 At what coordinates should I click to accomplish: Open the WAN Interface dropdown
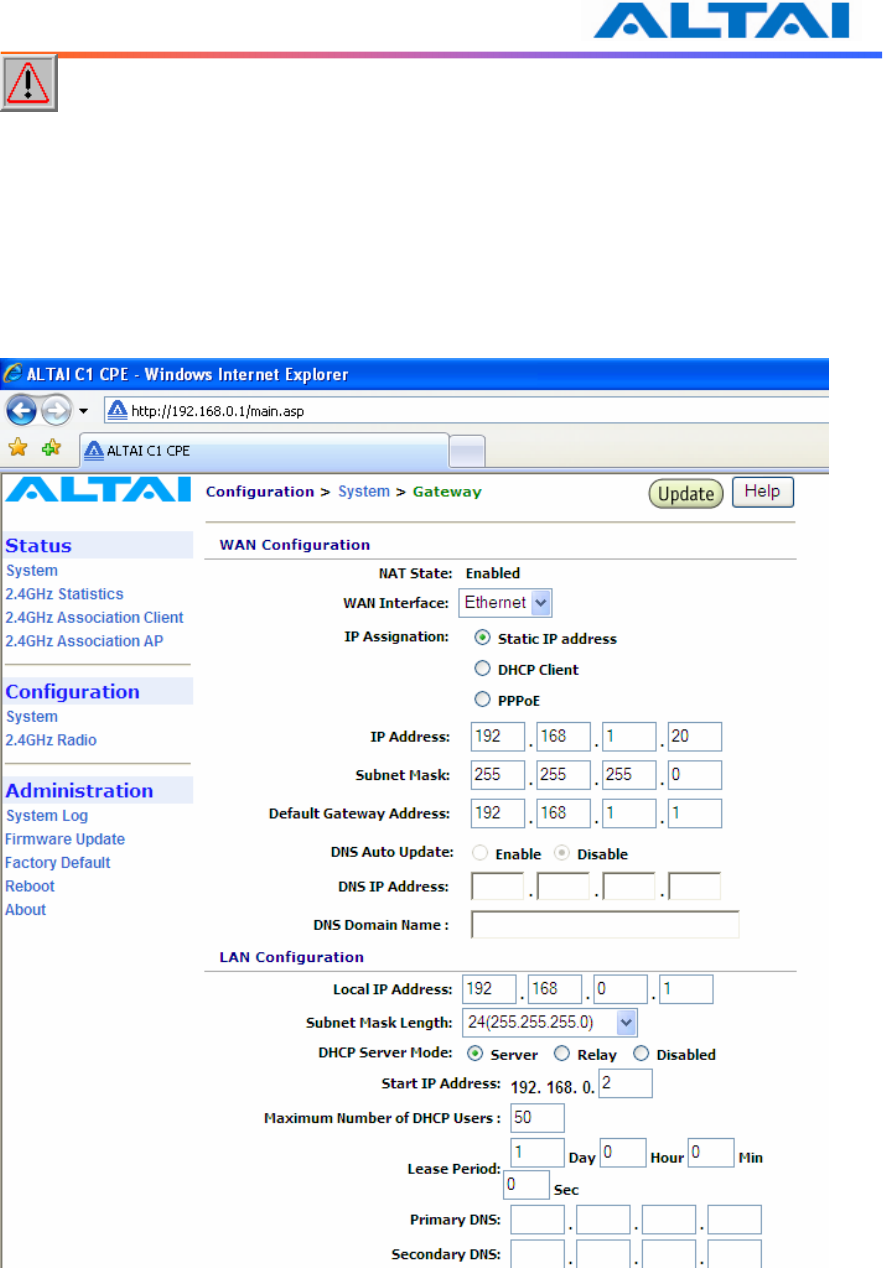click(505, 603)
